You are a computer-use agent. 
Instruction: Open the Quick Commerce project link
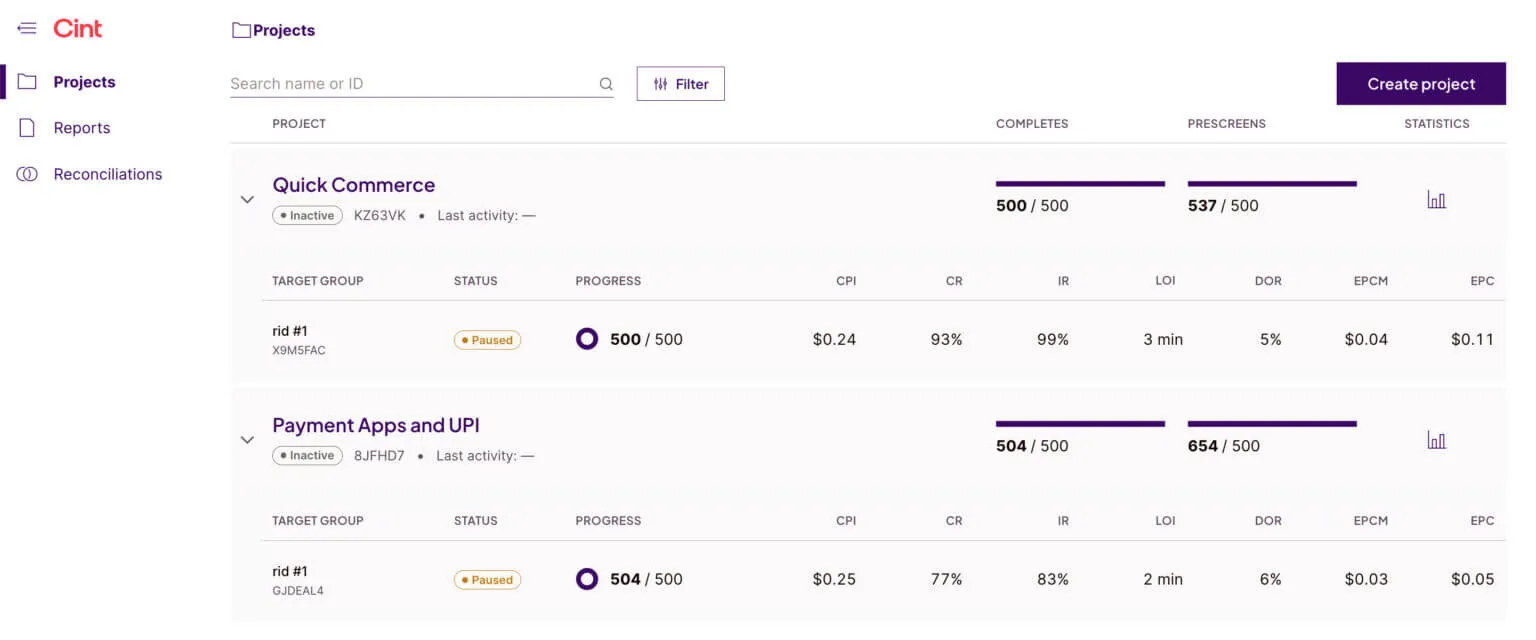click(354, 185)
